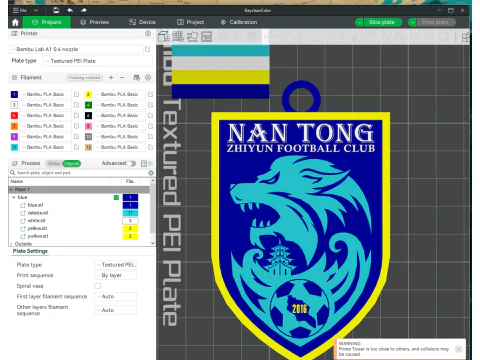This screenshot has width=480, height=360.
Task: Click the part icon beside celeste.stl
Action: (23, 213)
